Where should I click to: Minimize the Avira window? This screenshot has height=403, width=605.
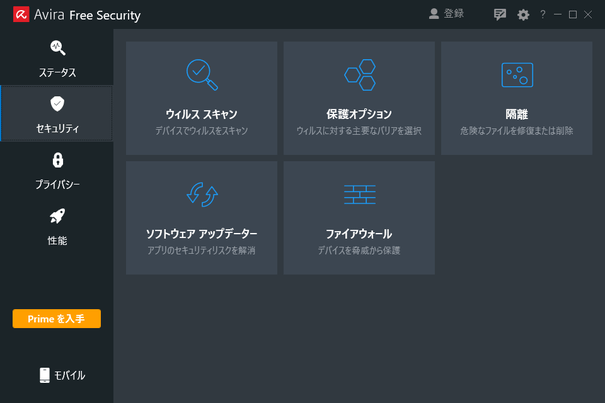[558, 15]
